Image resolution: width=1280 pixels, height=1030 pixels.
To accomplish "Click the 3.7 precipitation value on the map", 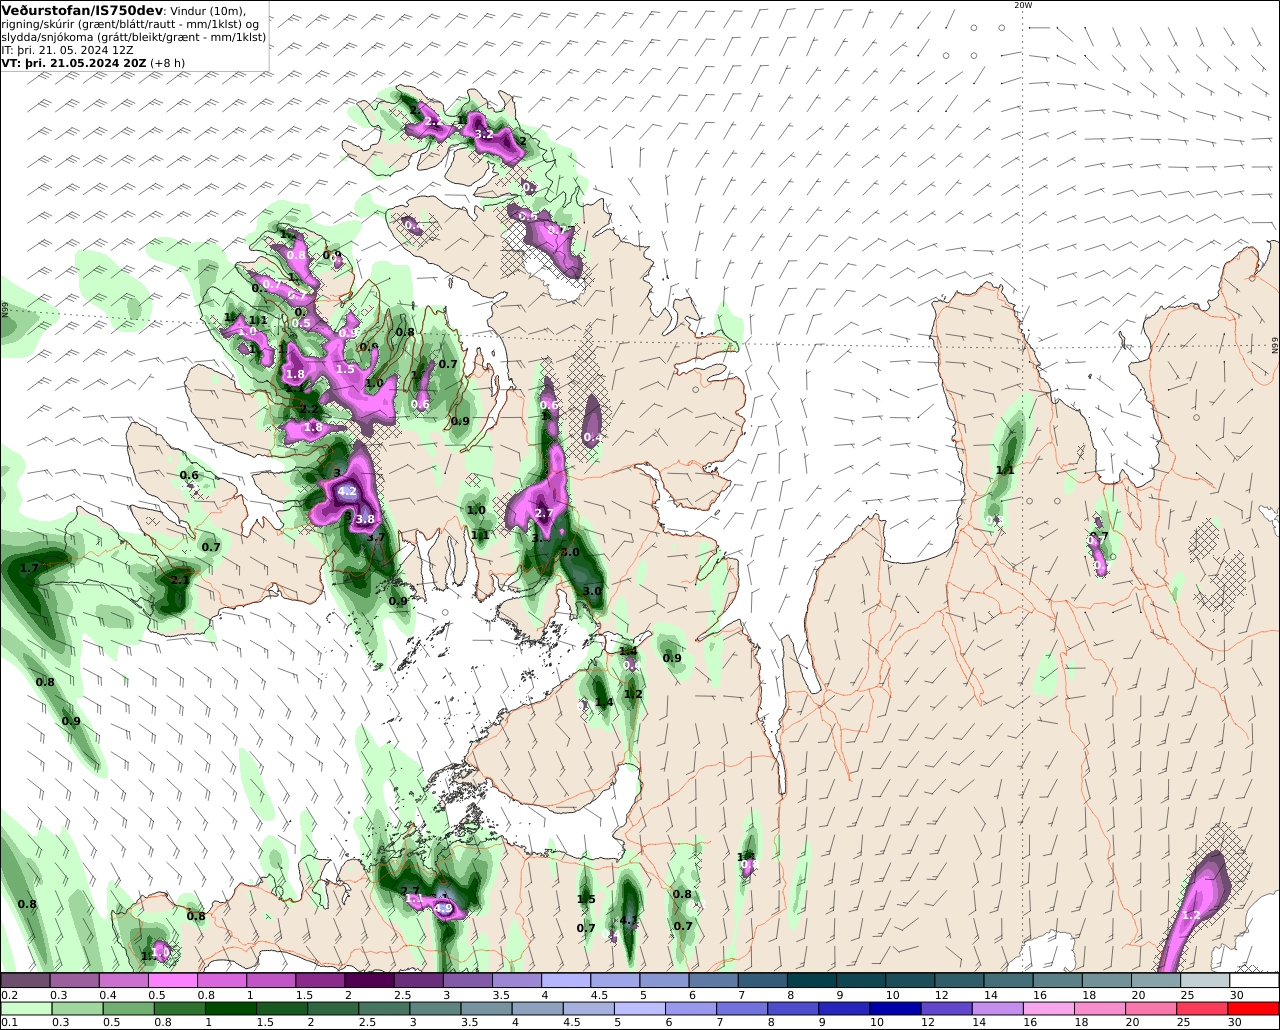I will 376,537.
